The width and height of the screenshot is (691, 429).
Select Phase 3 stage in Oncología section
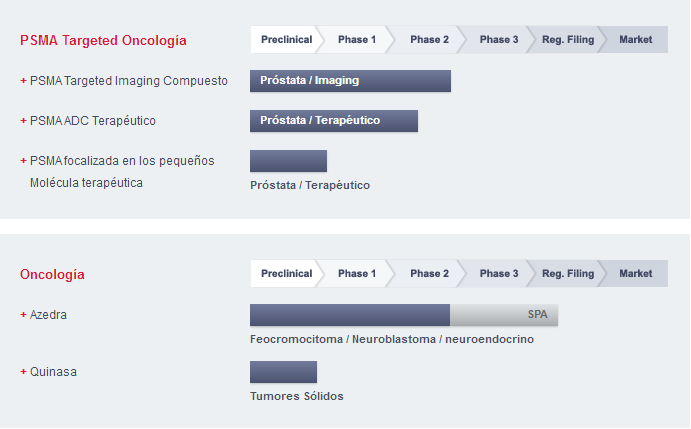(499, 274)
